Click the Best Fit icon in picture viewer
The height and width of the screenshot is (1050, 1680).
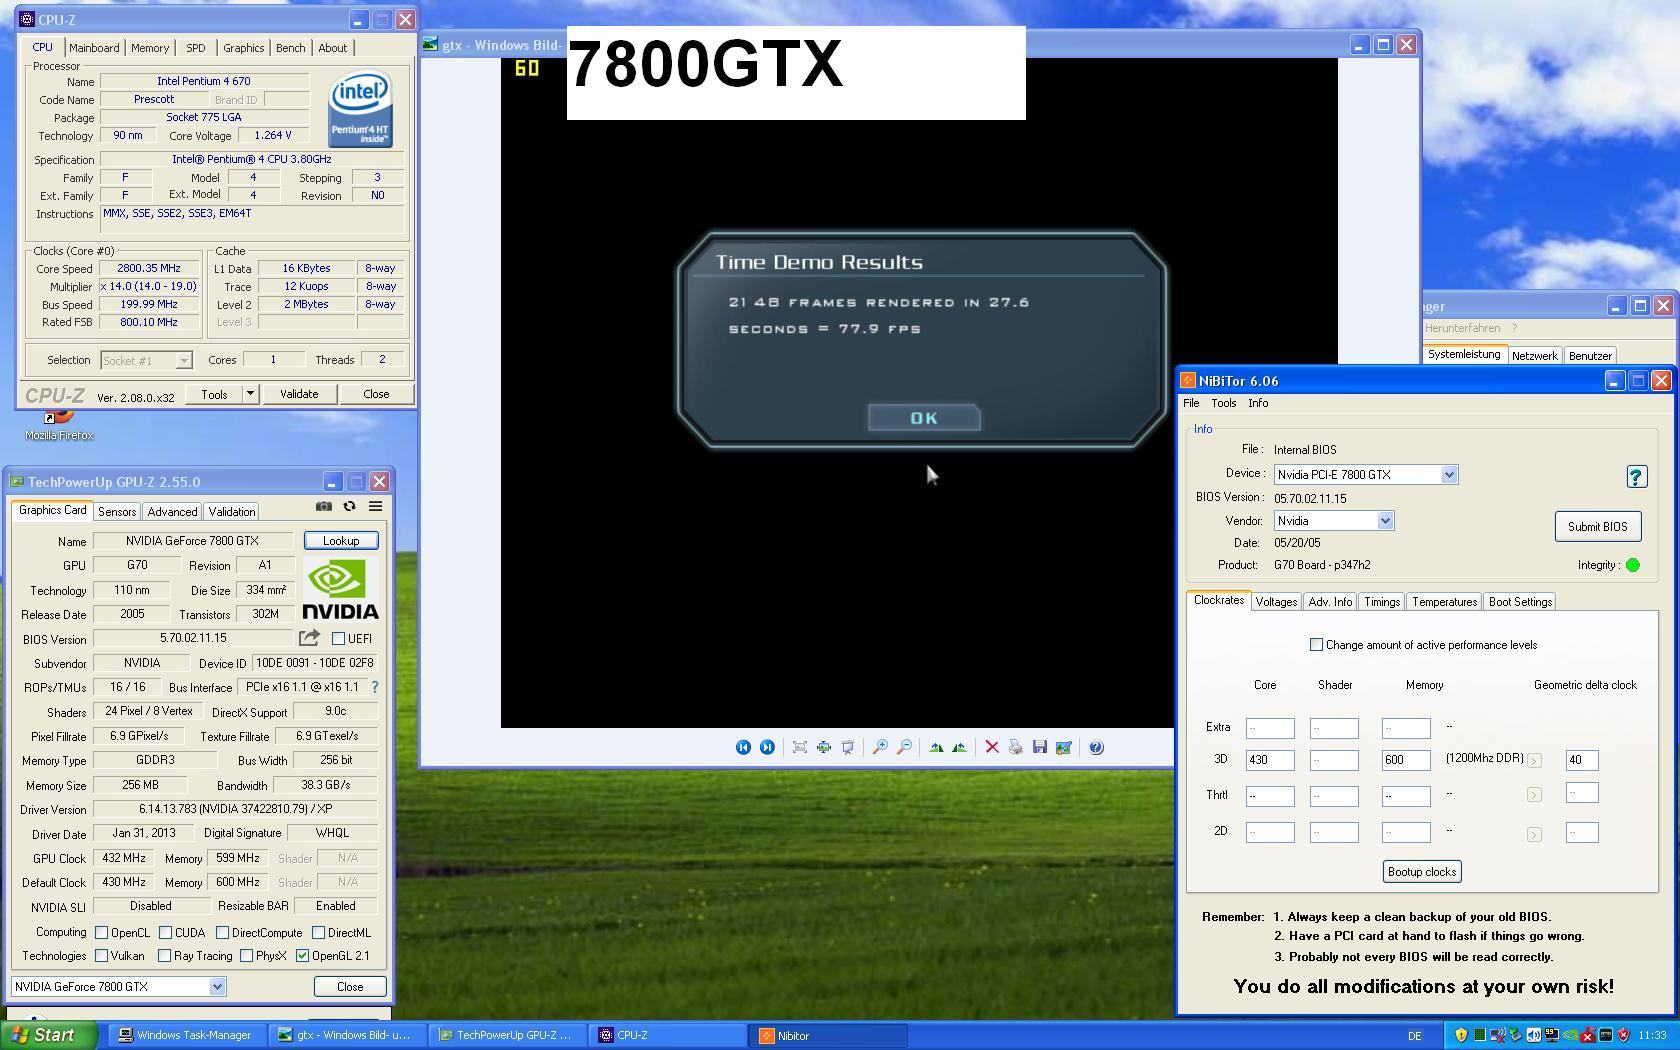799,747
